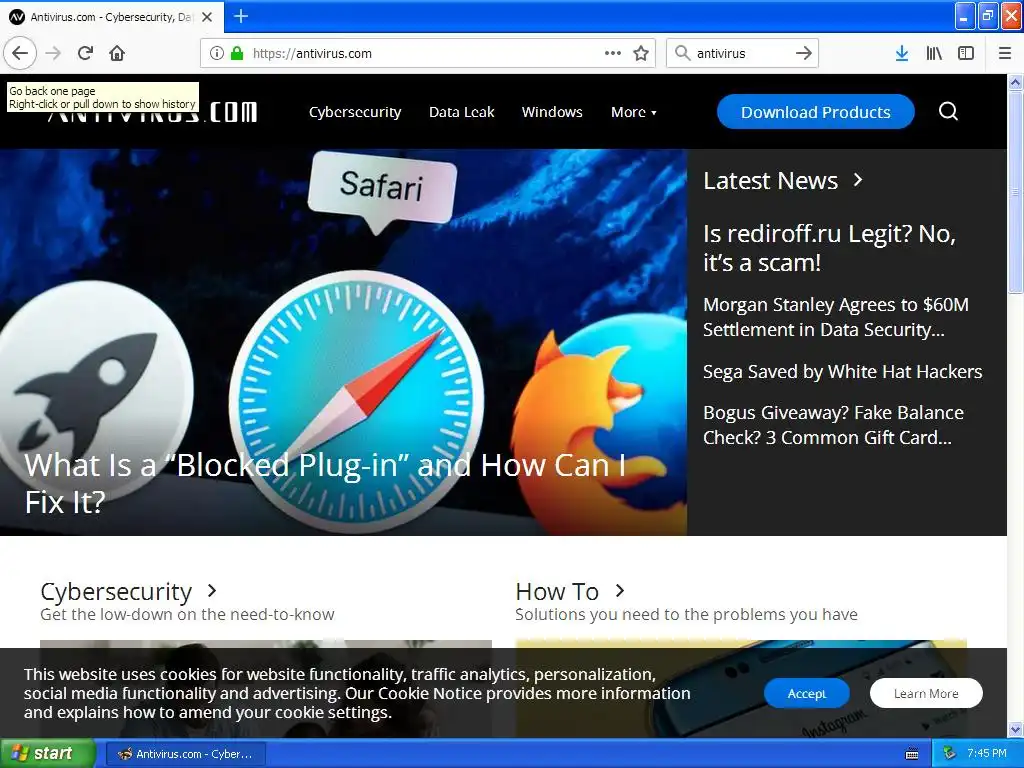Image resolution: width=1024 pixels, height=768 pixels.
Task: Accept the cookie notice
Action: point(807,693)
